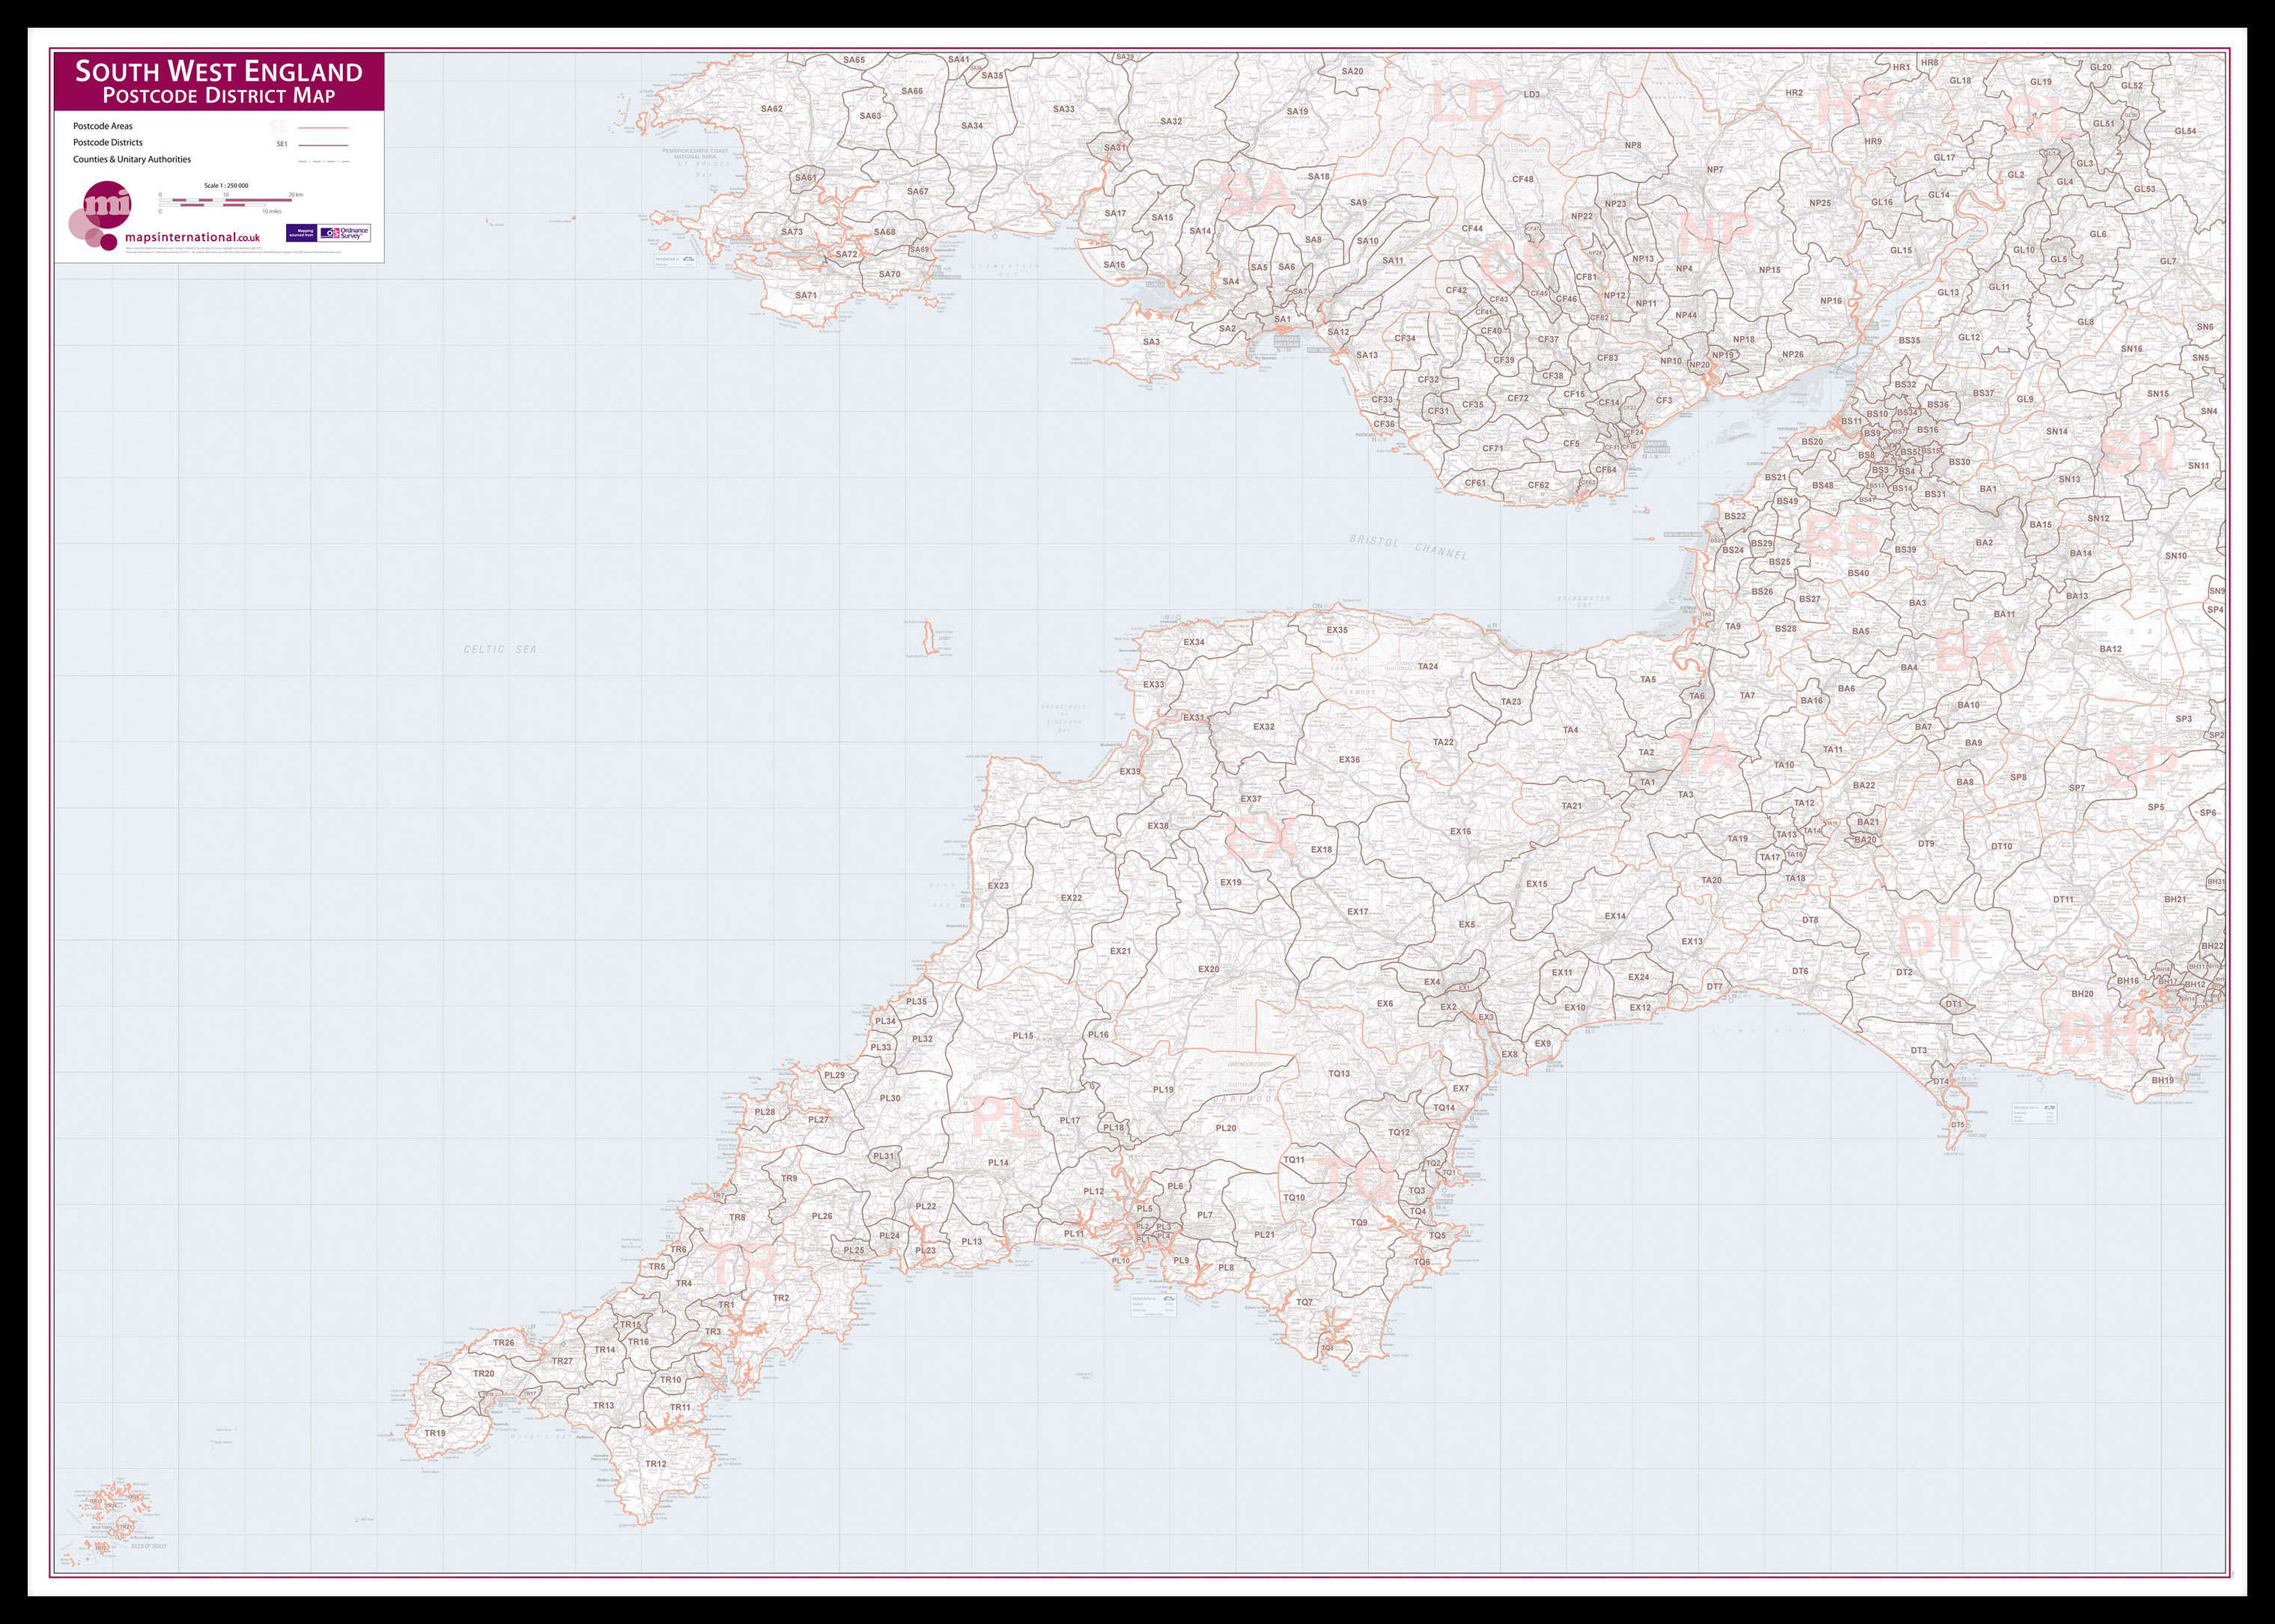2275x1624 pixels.
Task: Click the EX16 district label
Action: point(1460,831)
